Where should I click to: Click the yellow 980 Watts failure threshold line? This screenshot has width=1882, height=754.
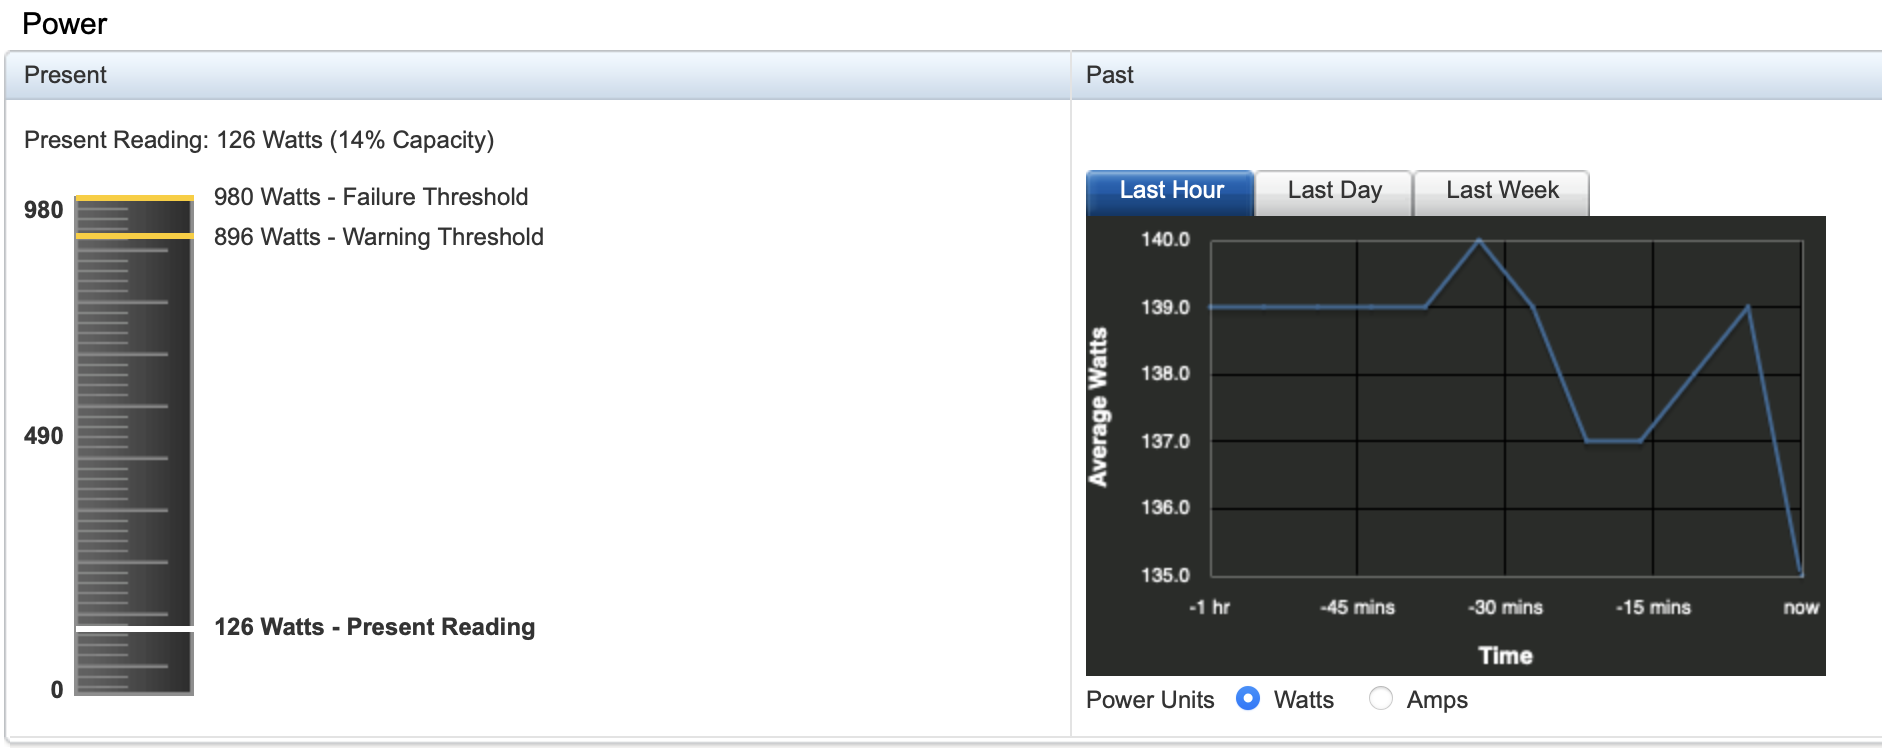[134, 198]
